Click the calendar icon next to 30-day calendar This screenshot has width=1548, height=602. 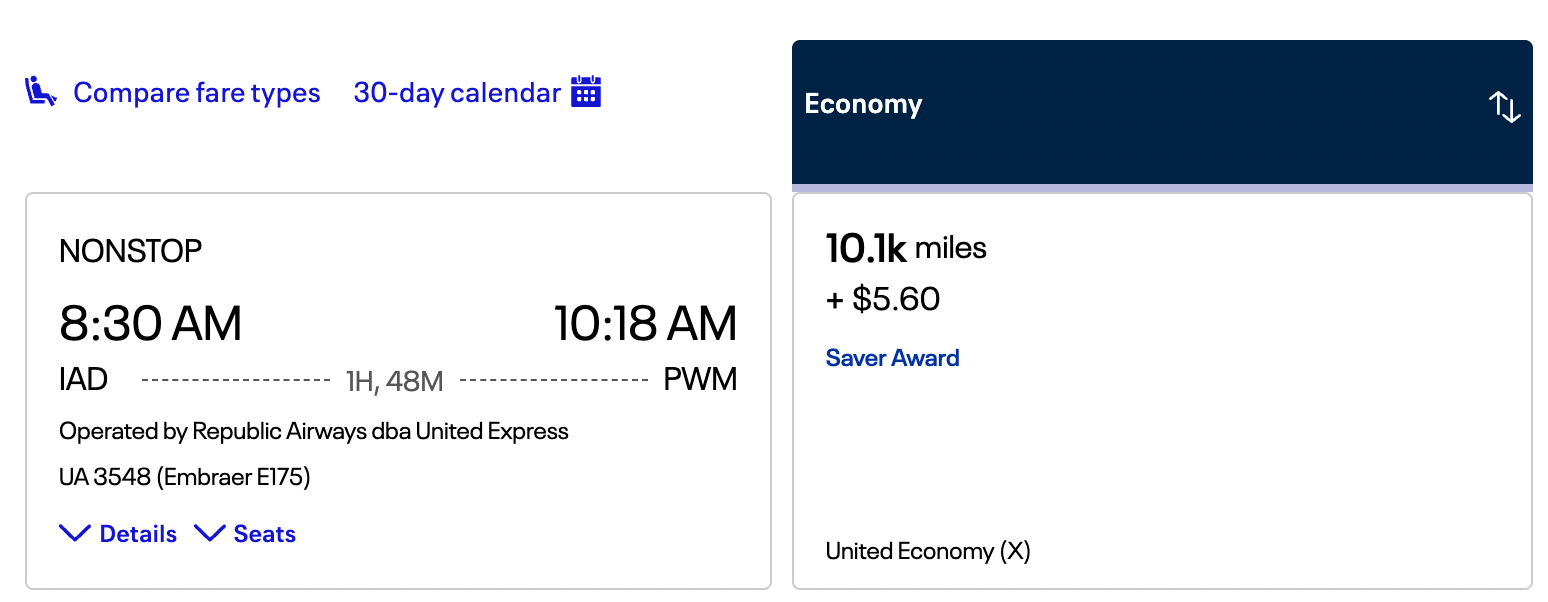[x=586, y=92]
